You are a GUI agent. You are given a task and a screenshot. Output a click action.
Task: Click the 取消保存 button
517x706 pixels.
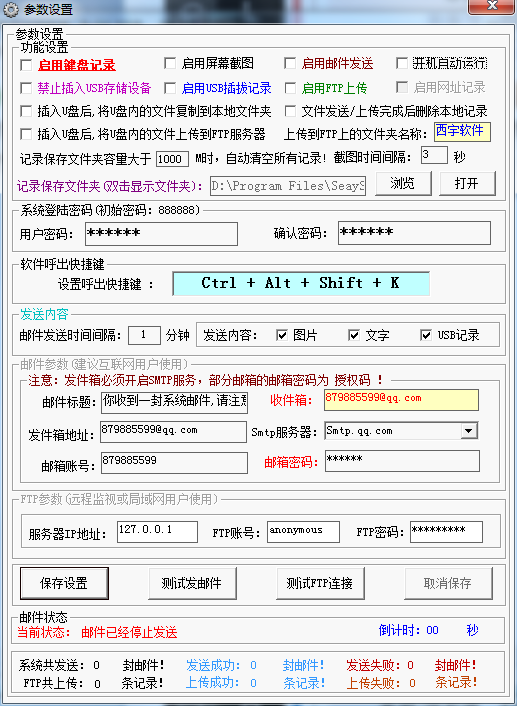[x=448, y=584]
